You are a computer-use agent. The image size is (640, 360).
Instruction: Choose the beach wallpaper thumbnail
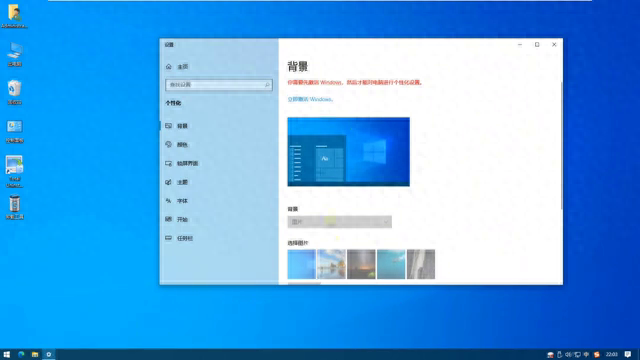pos(331,264)
